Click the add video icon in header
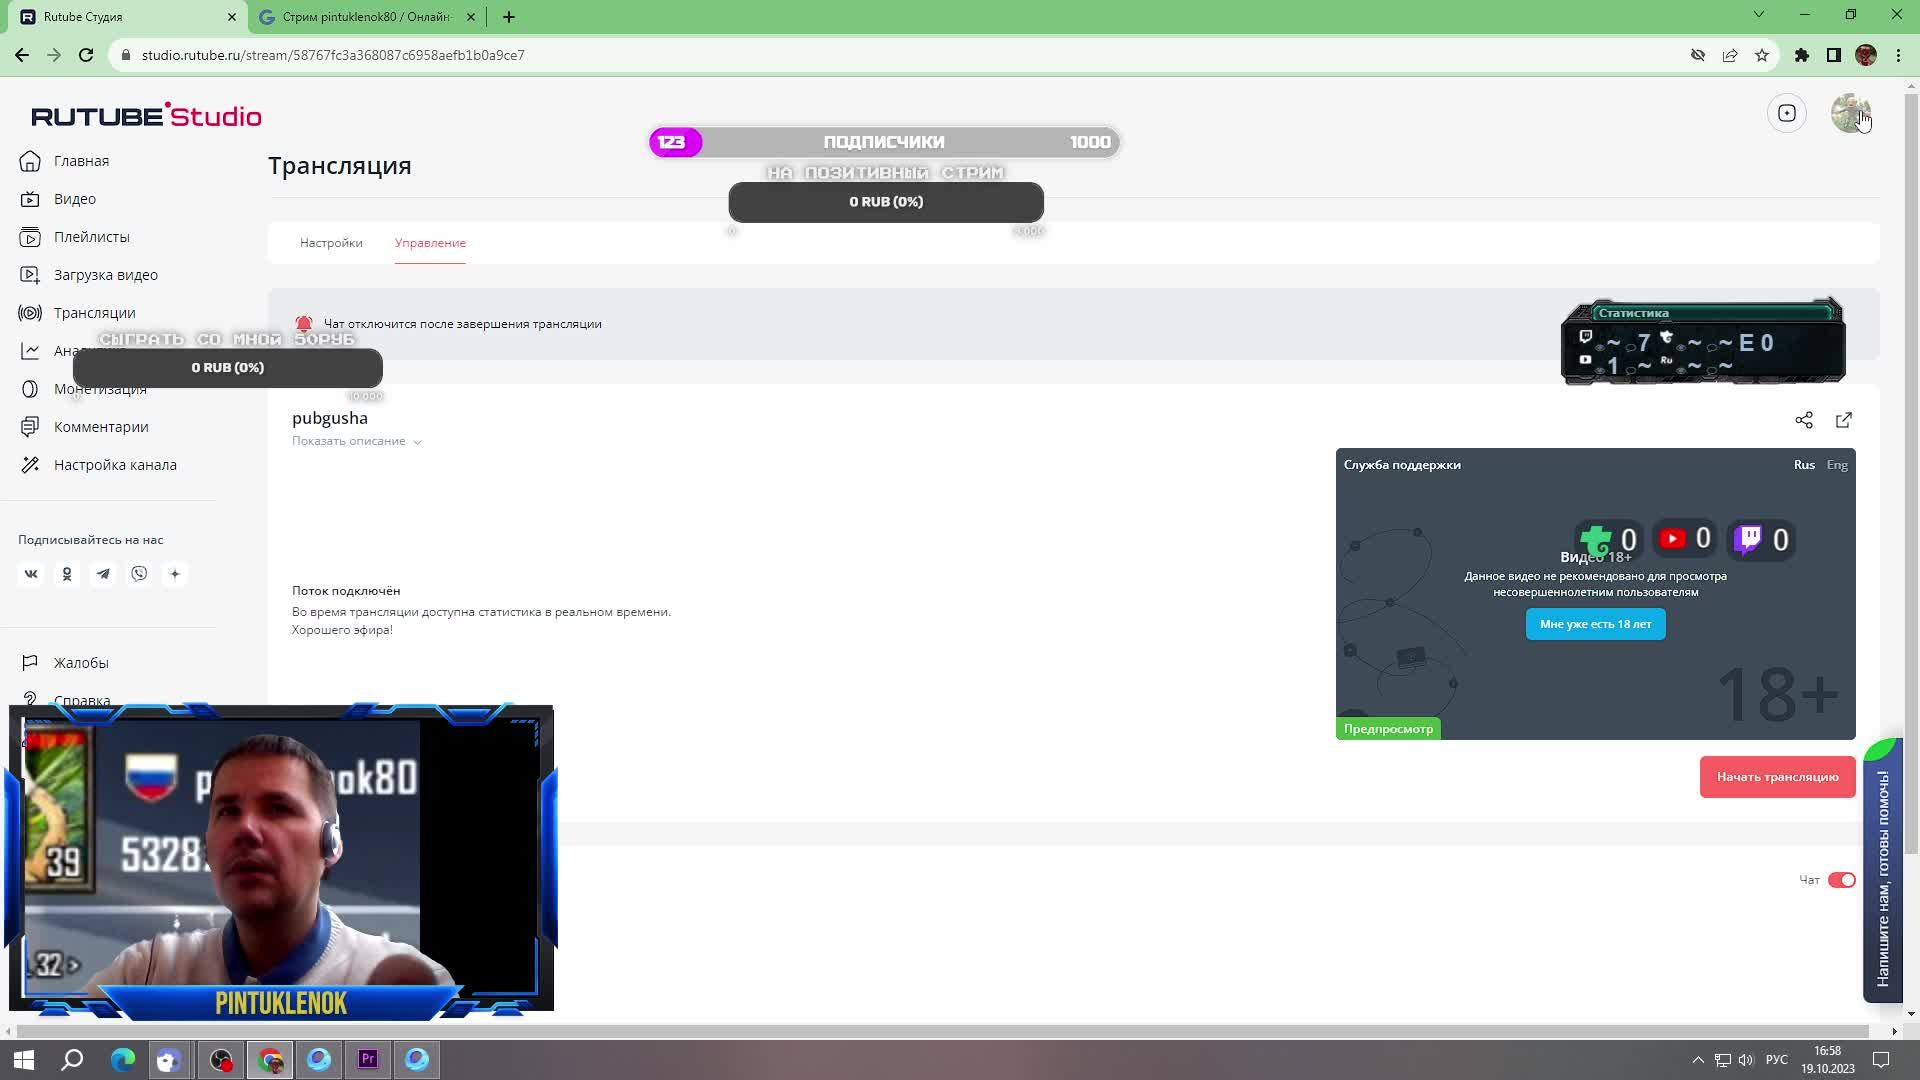This screenshot has width=1920, height=1080. click(x=1786, y=113)
